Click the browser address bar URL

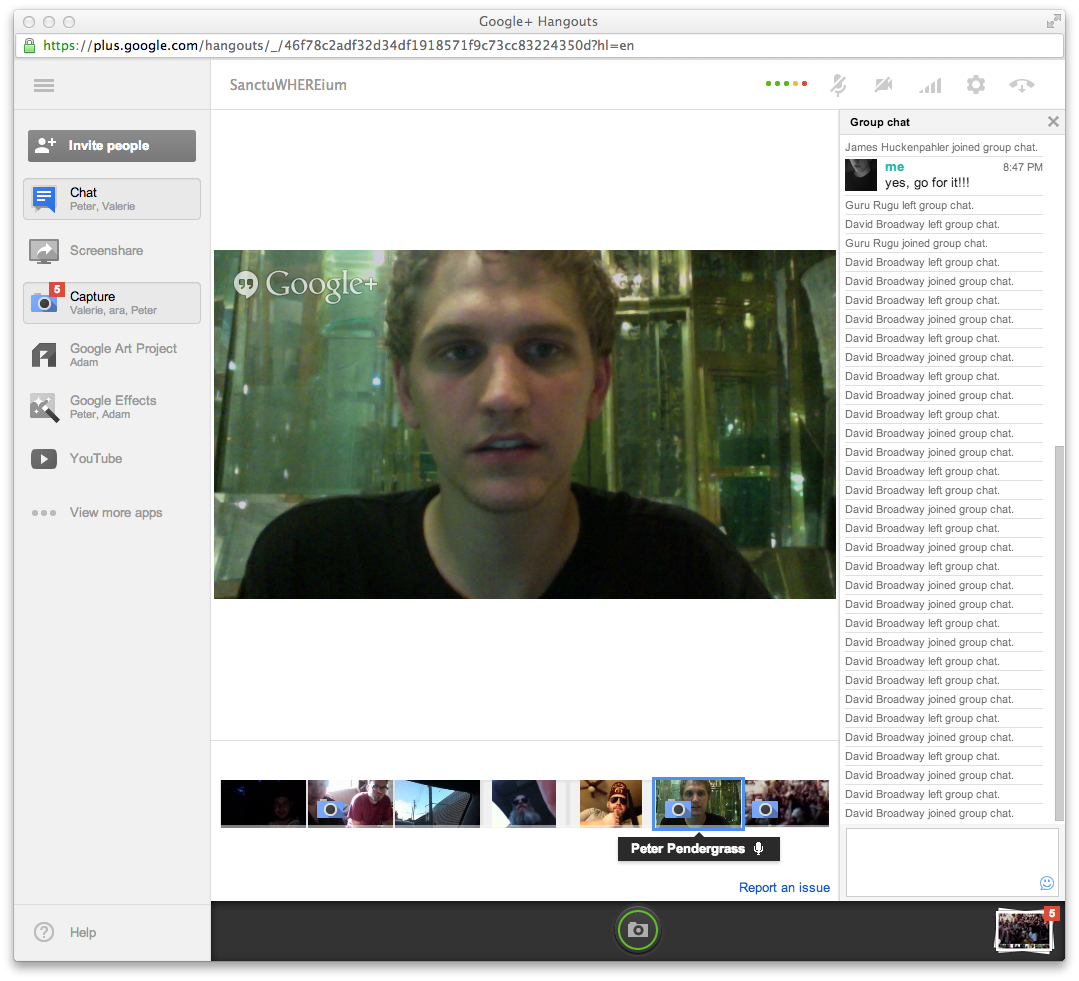[x=338, y=45]
